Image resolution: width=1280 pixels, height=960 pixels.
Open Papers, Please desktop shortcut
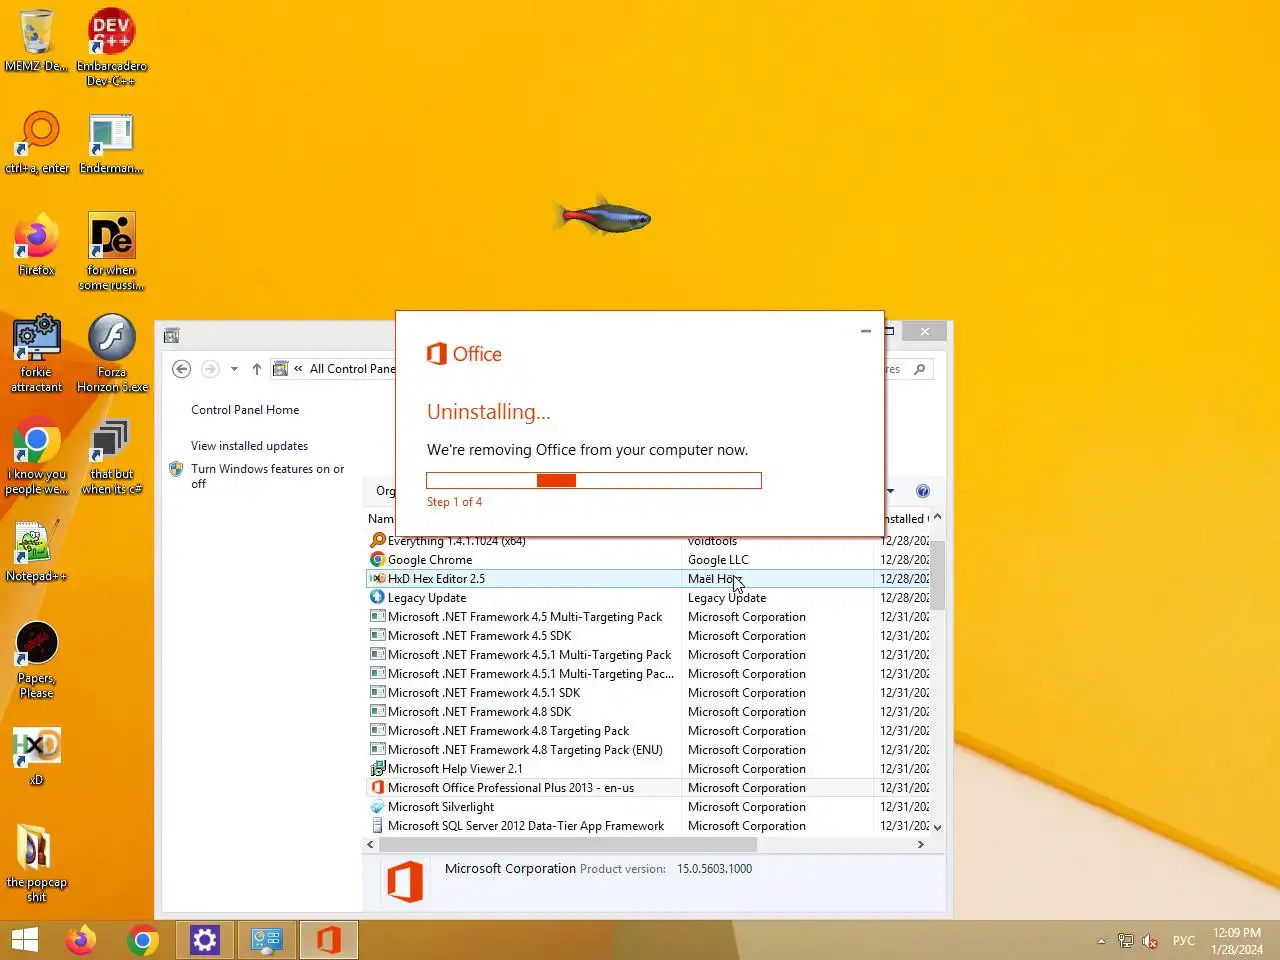click(37, 660)
